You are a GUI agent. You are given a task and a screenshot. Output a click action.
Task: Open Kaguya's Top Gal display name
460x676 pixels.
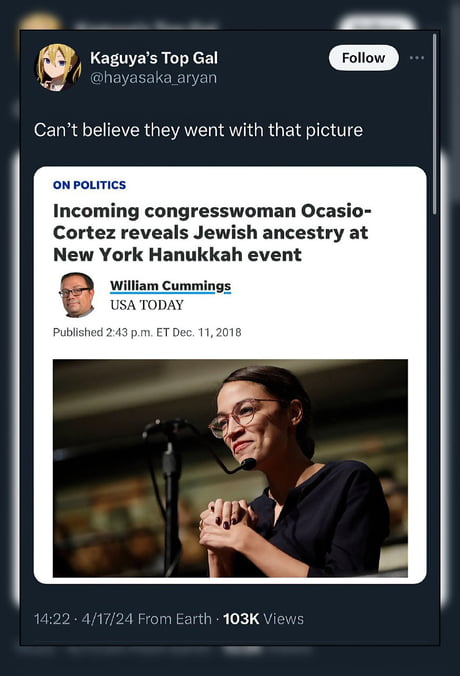[x=154, y=58]
